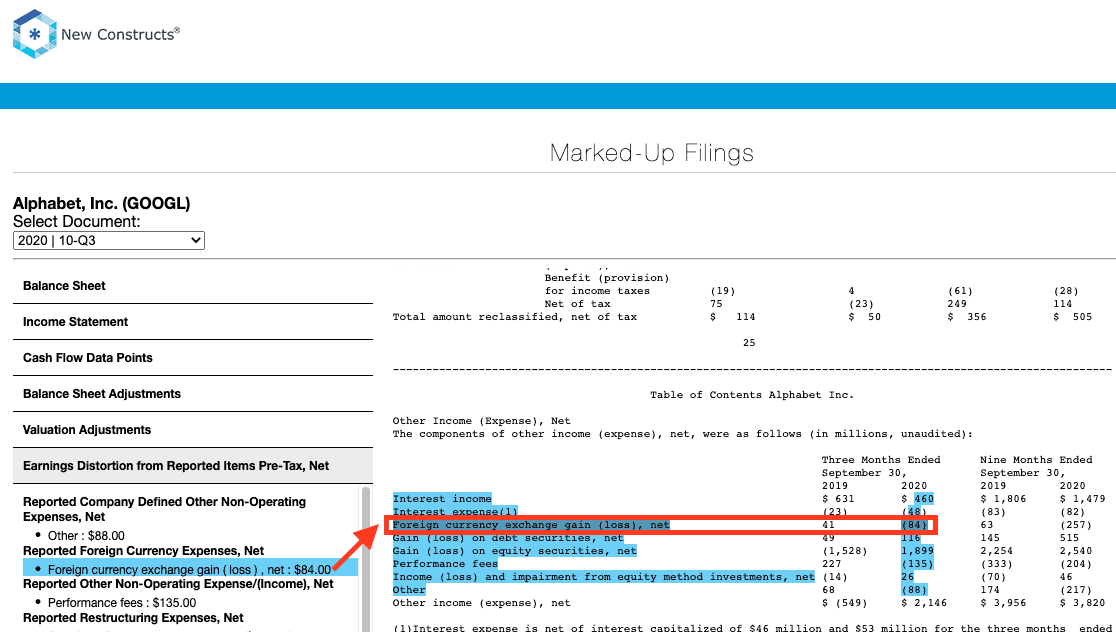Click the 'Other income (expense), net' total label
The image size is (1116, 632).
pos(482,603)
